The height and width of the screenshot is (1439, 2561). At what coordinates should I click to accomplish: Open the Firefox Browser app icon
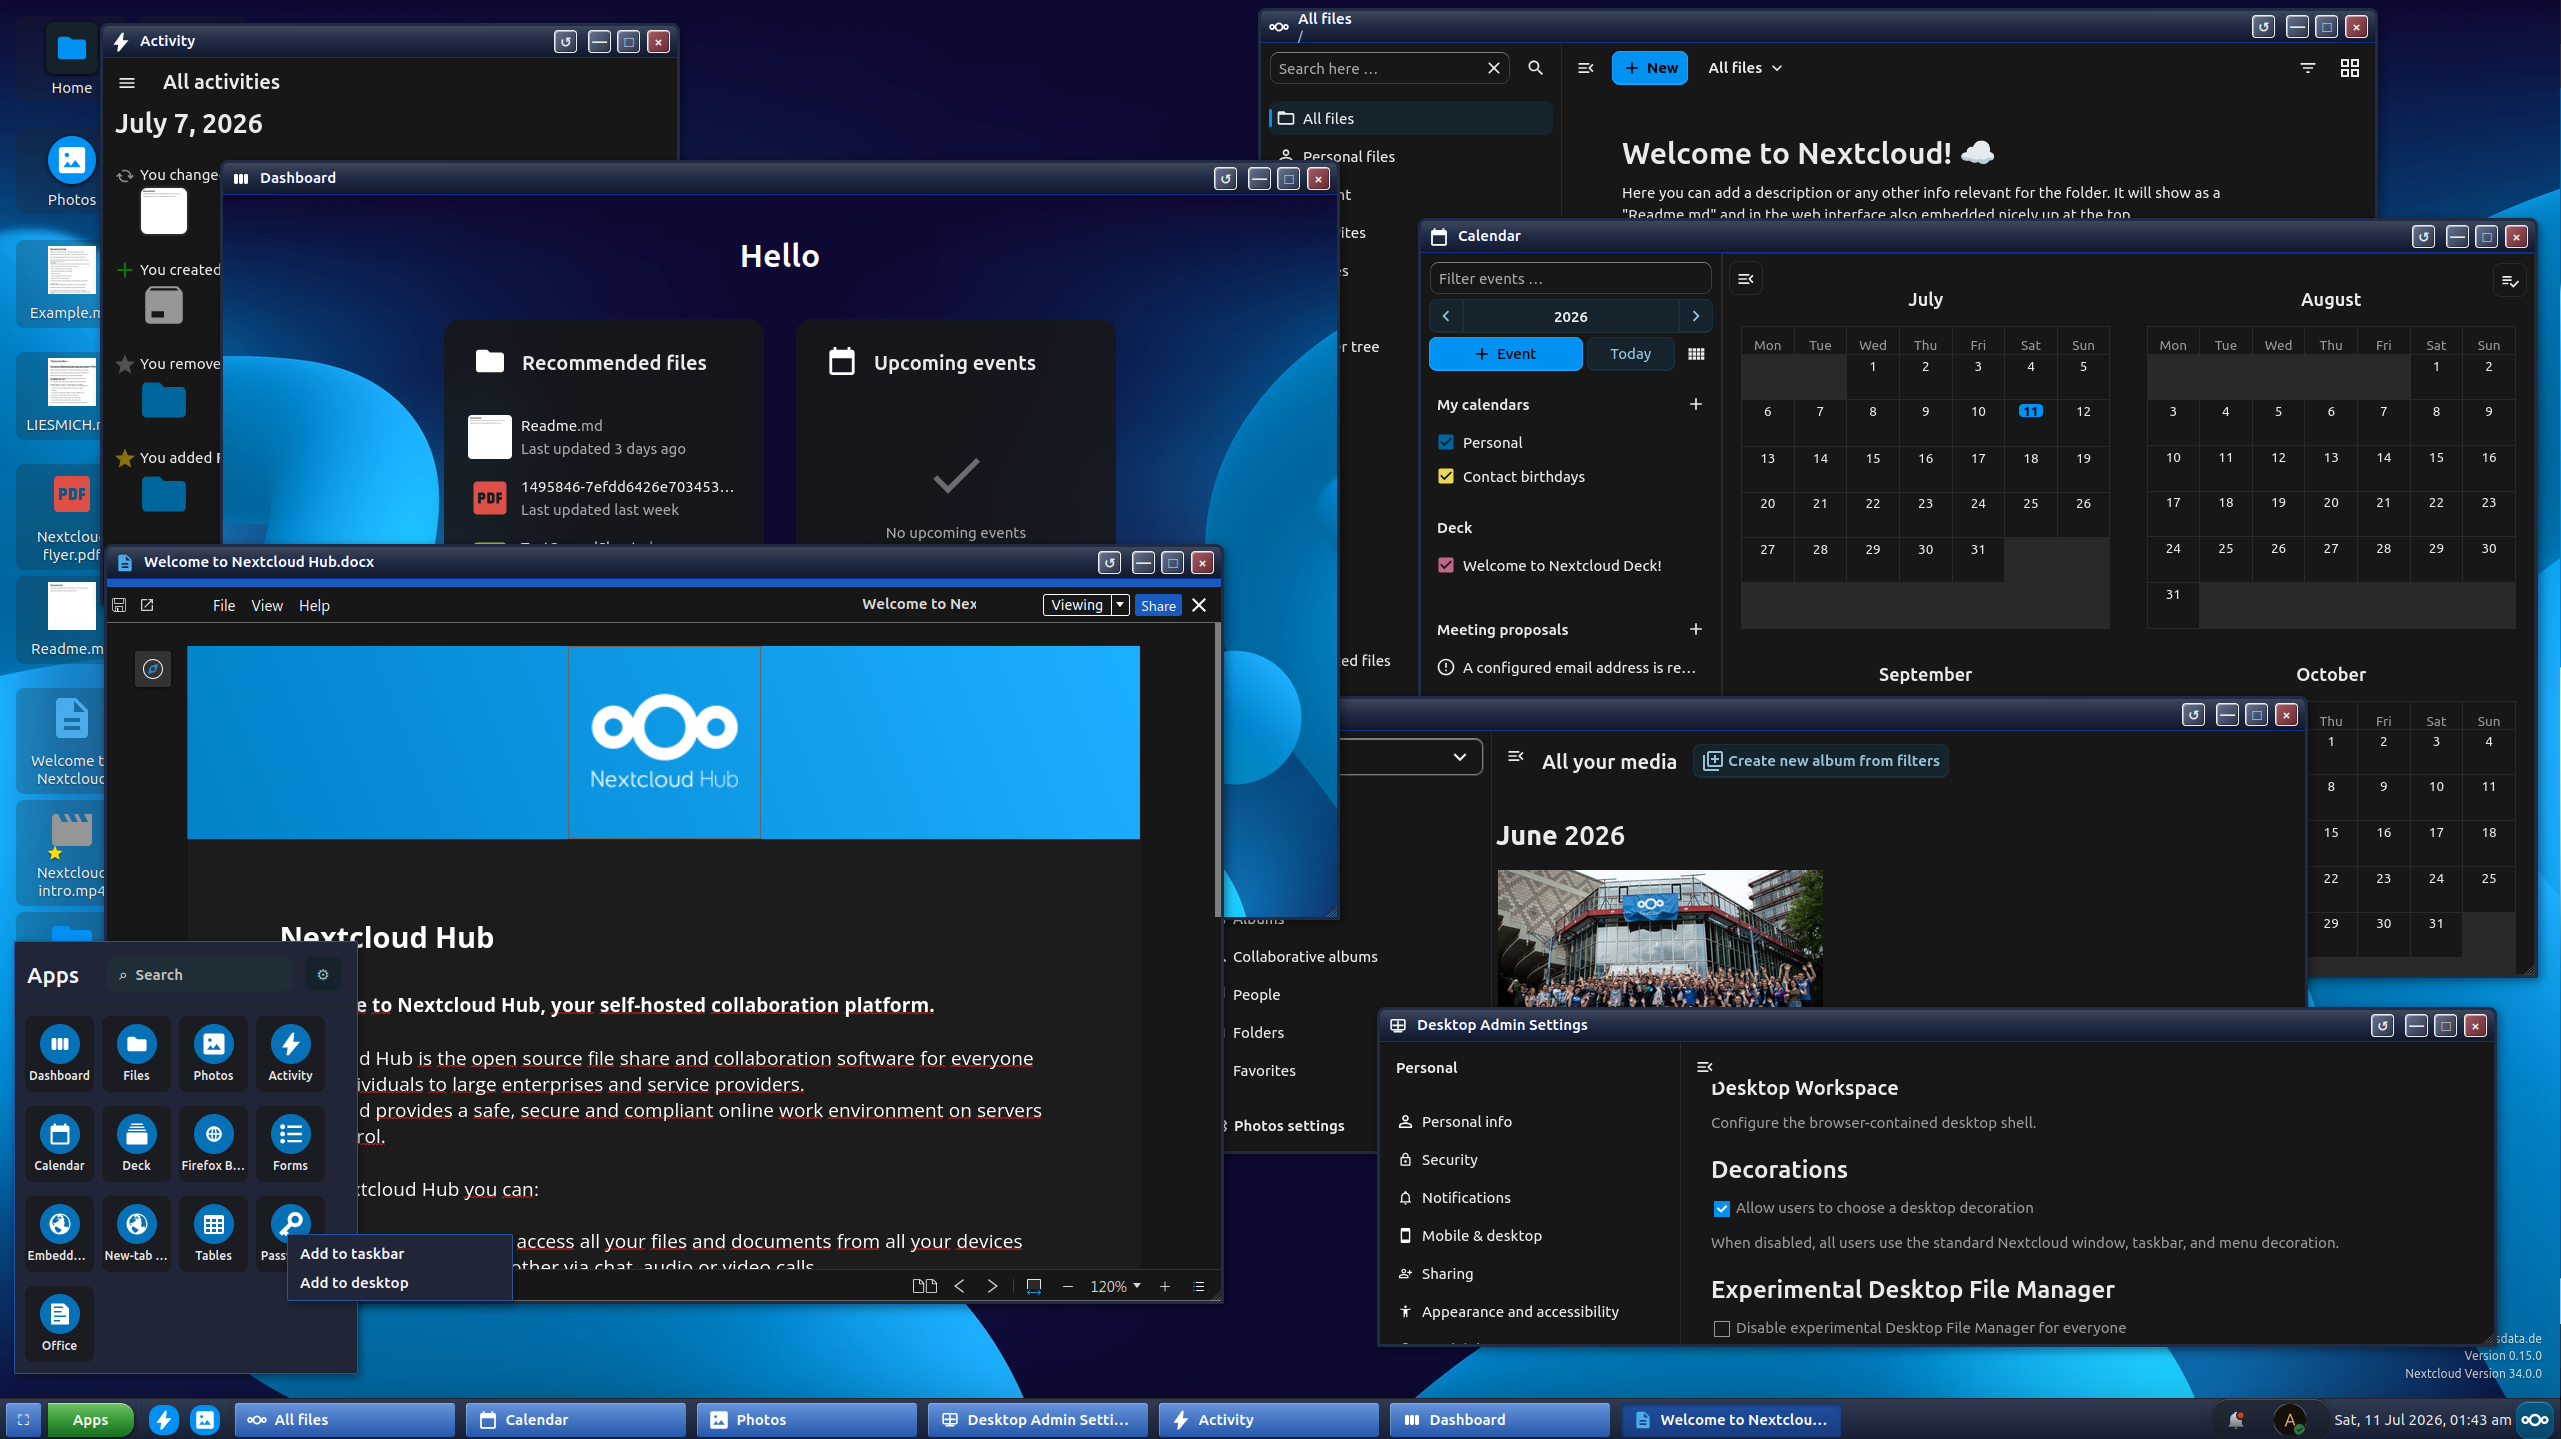coord(213,1143)
